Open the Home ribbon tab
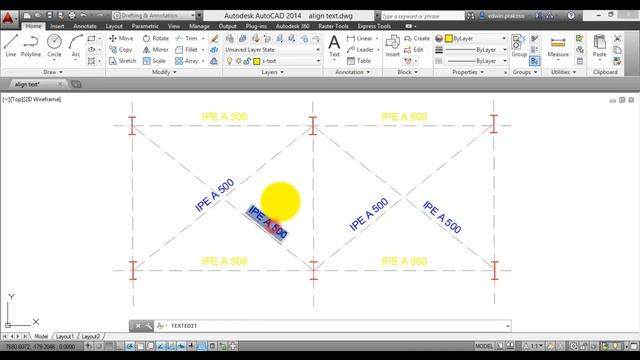The image size is (640, 360). coord(33,26)
